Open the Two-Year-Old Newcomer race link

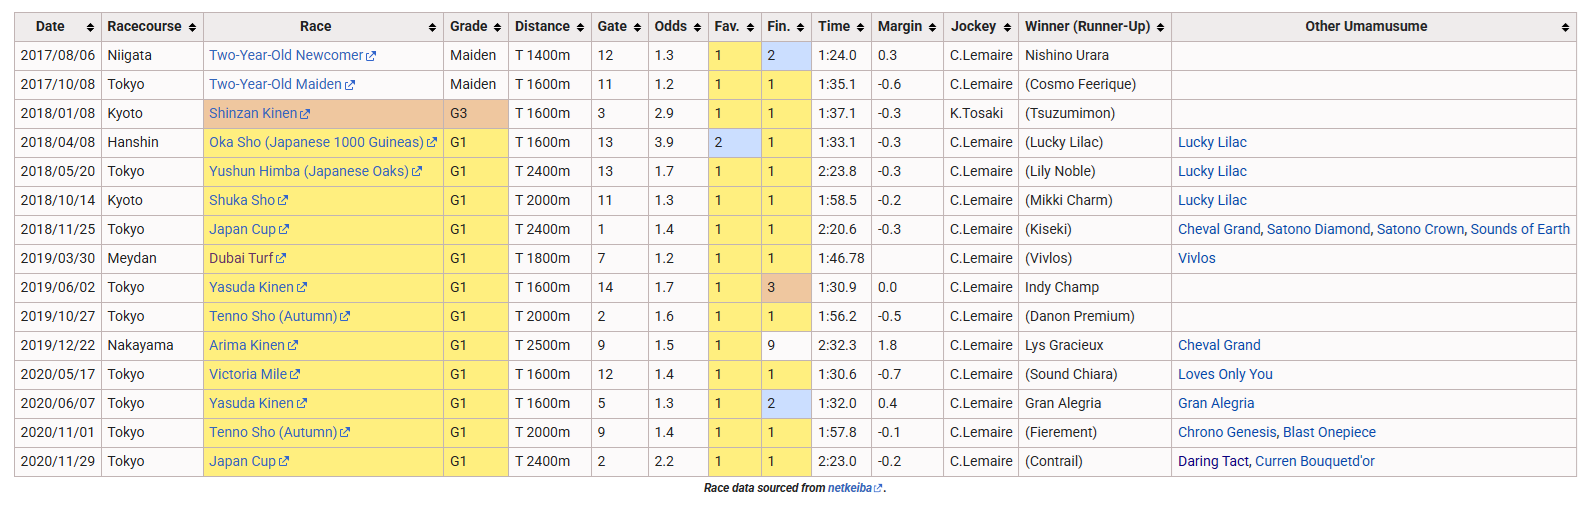click(286, 56)
